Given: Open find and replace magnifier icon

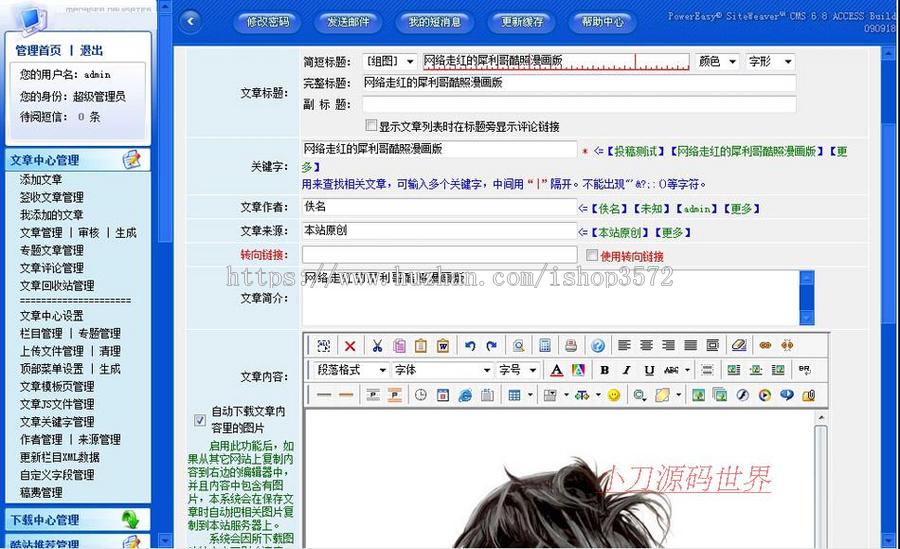Looking at the screenshot, I should point(518,346).
